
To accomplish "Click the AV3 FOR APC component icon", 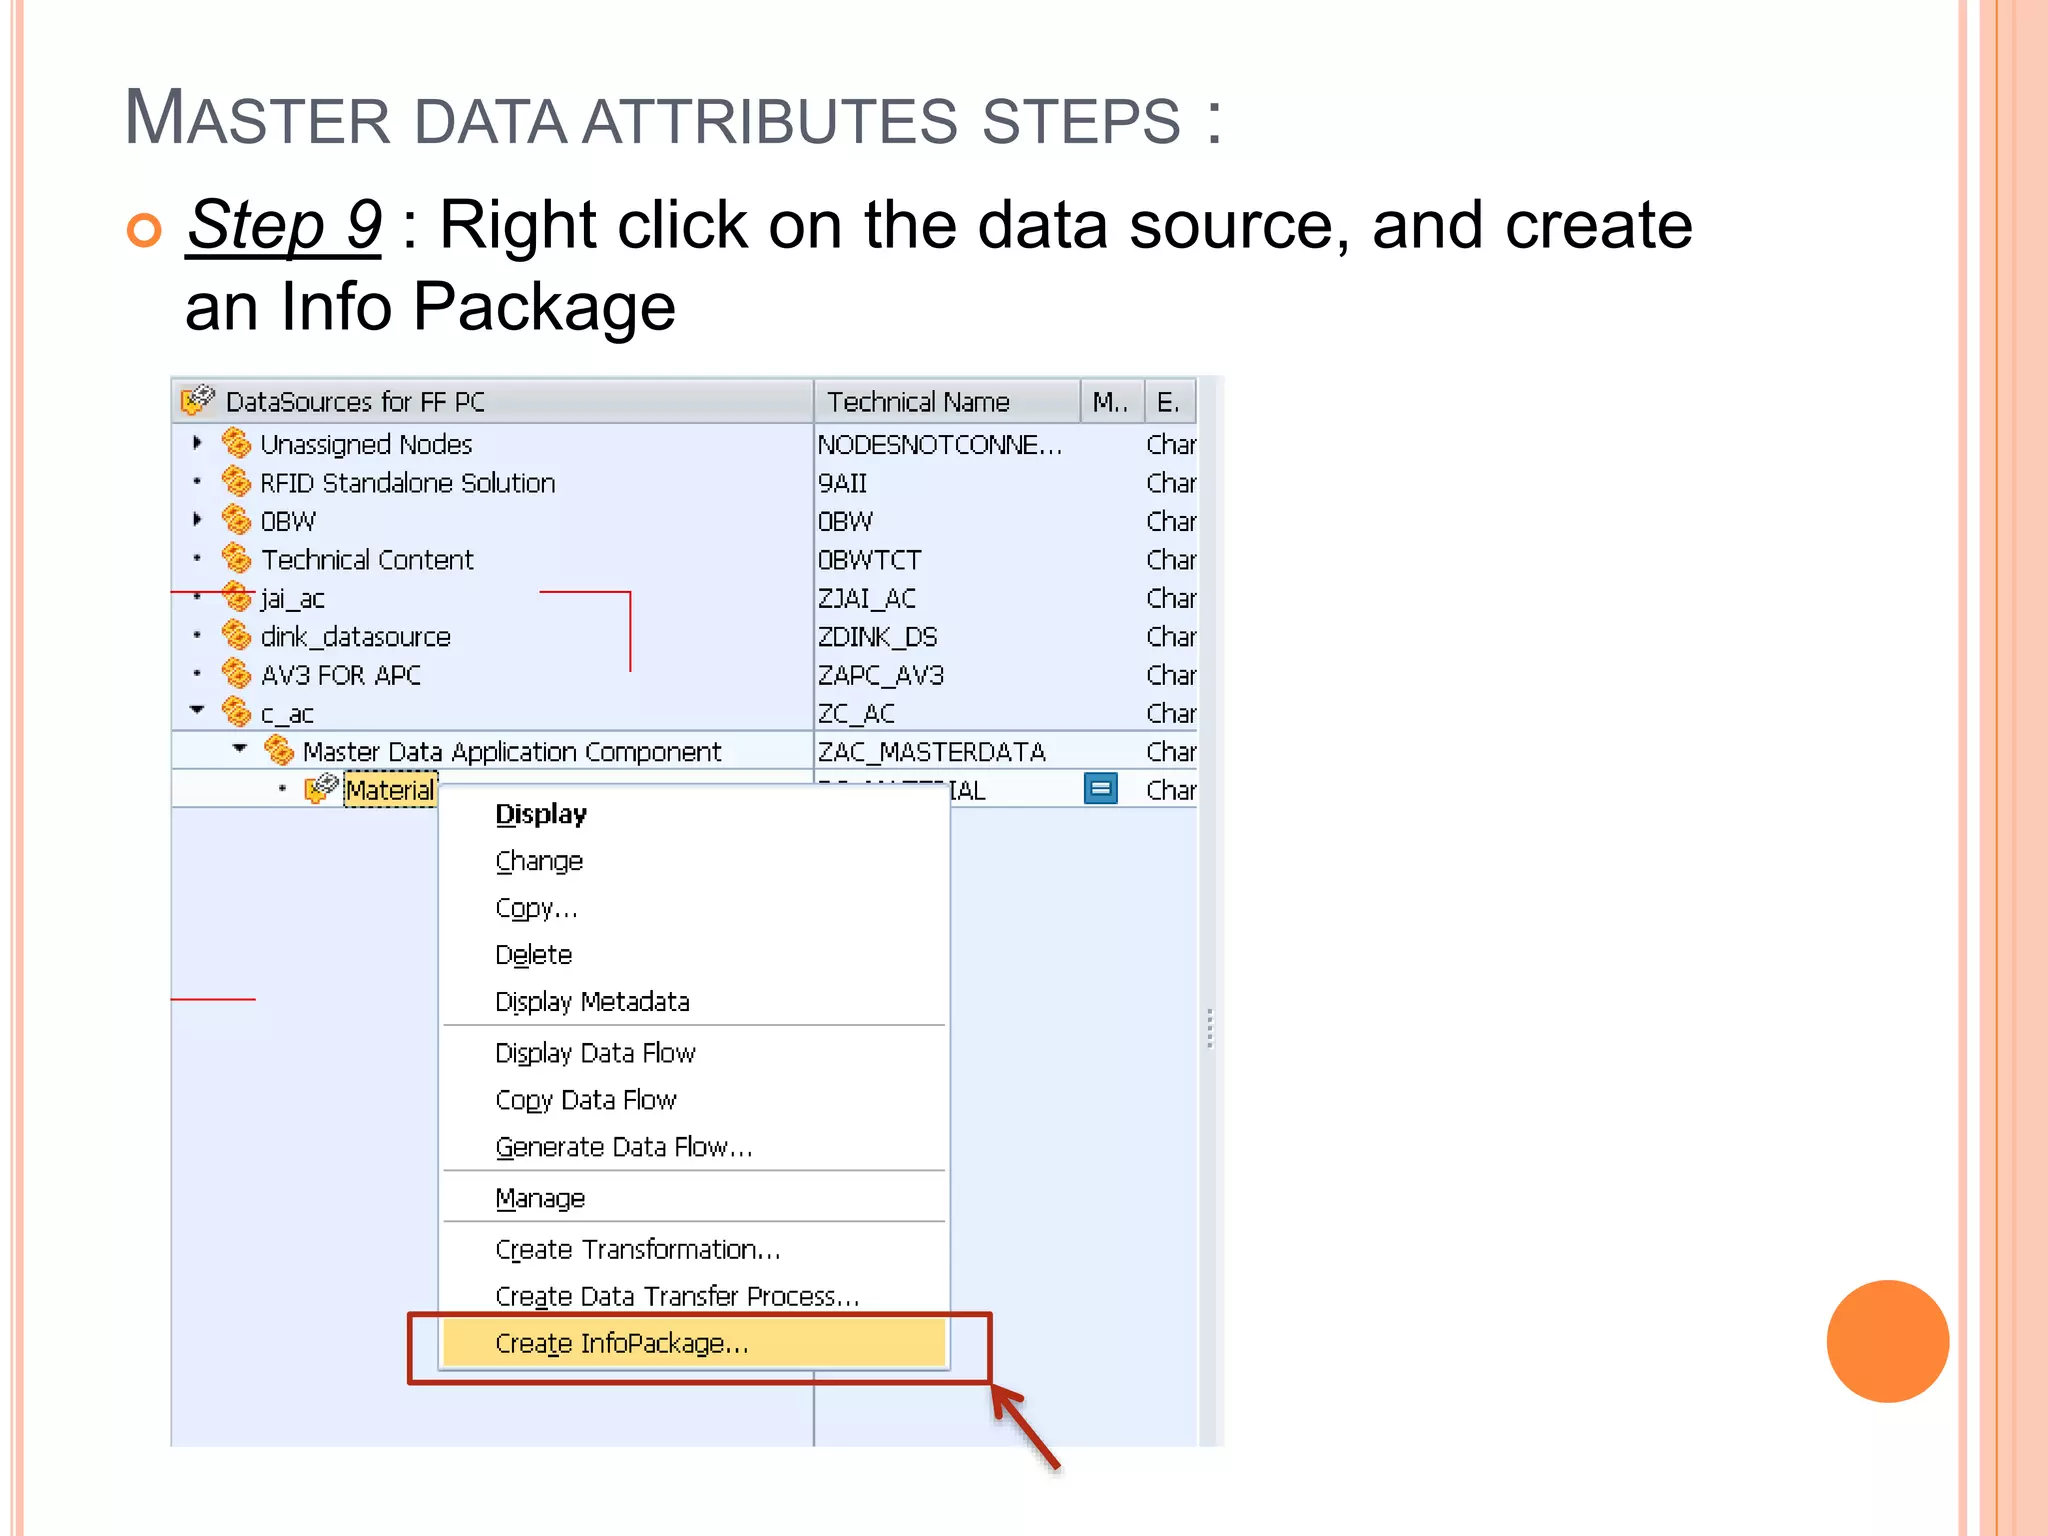I will click(x=236, y=673).
